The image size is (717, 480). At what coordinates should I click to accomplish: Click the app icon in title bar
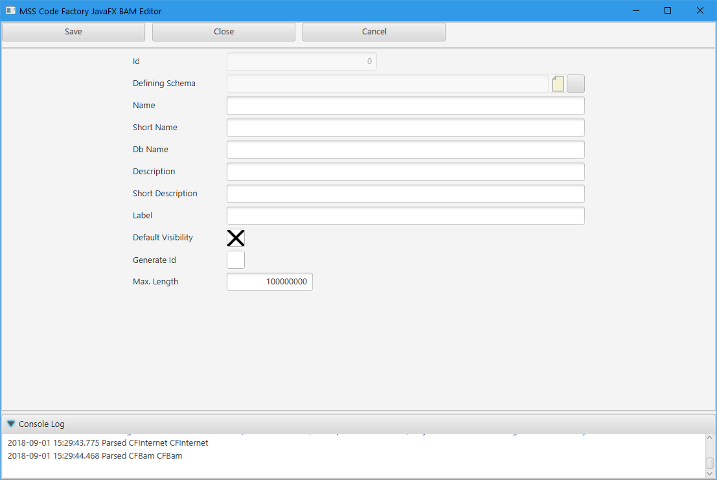click(x=9, y=10)
